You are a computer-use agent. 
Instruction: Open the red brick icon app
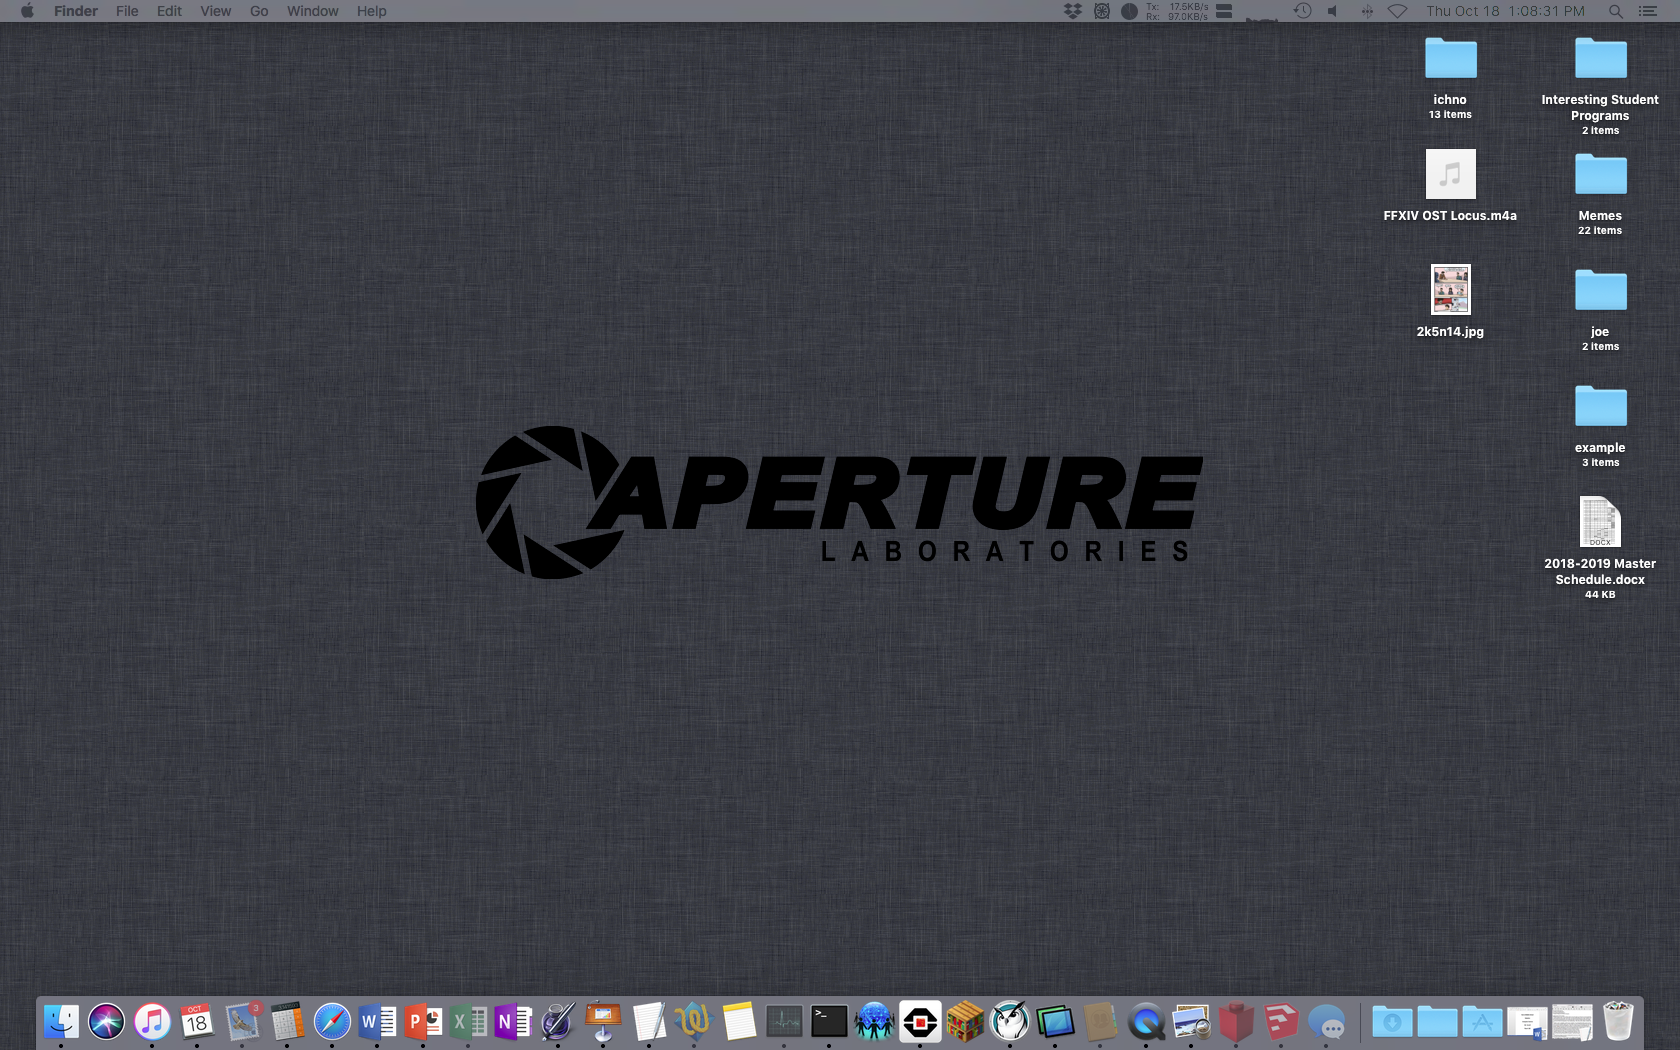[1236, 1022]
